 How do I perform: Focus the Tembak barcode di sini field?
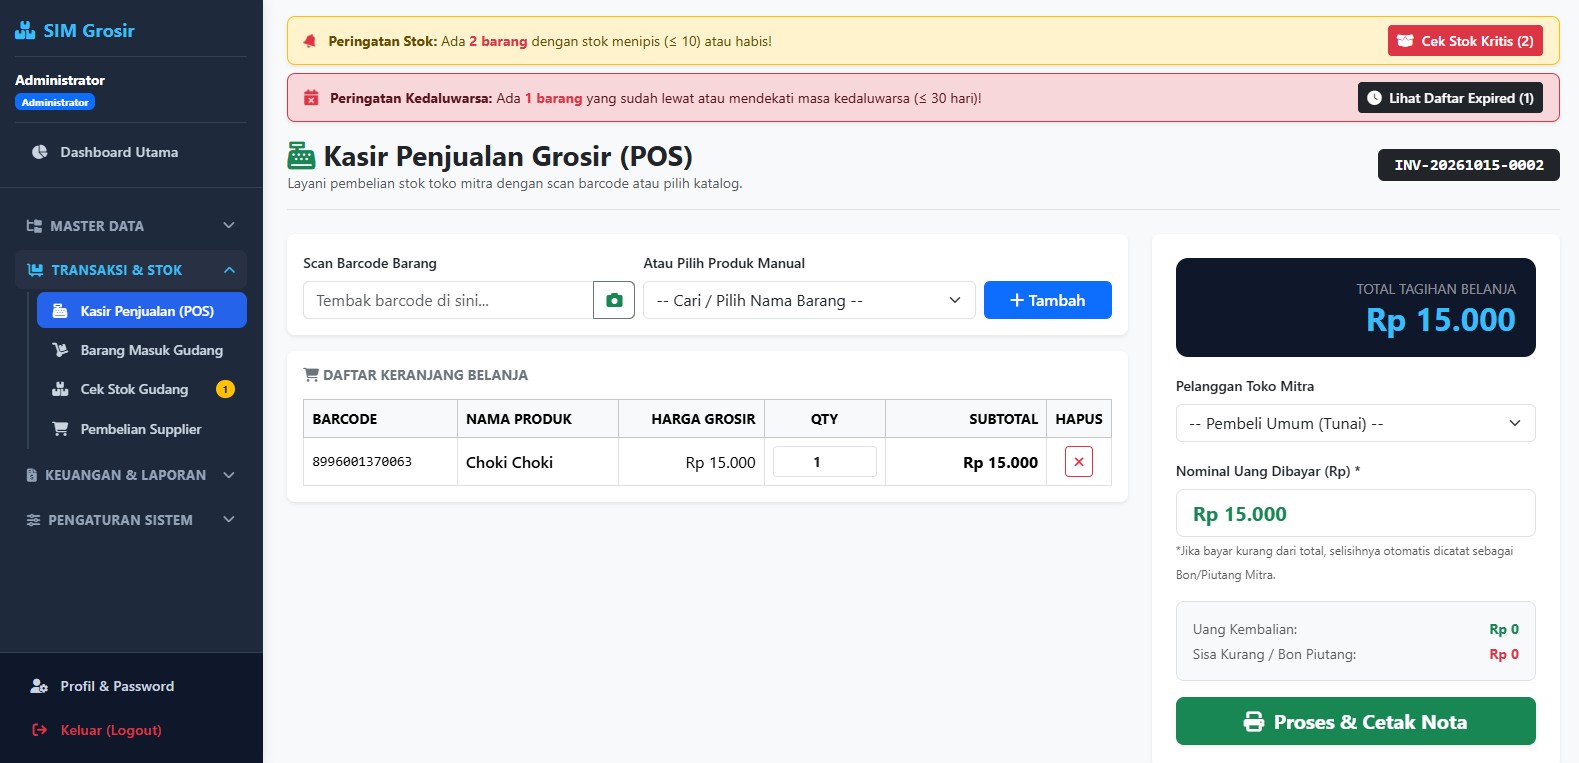(x=448, y=300)
